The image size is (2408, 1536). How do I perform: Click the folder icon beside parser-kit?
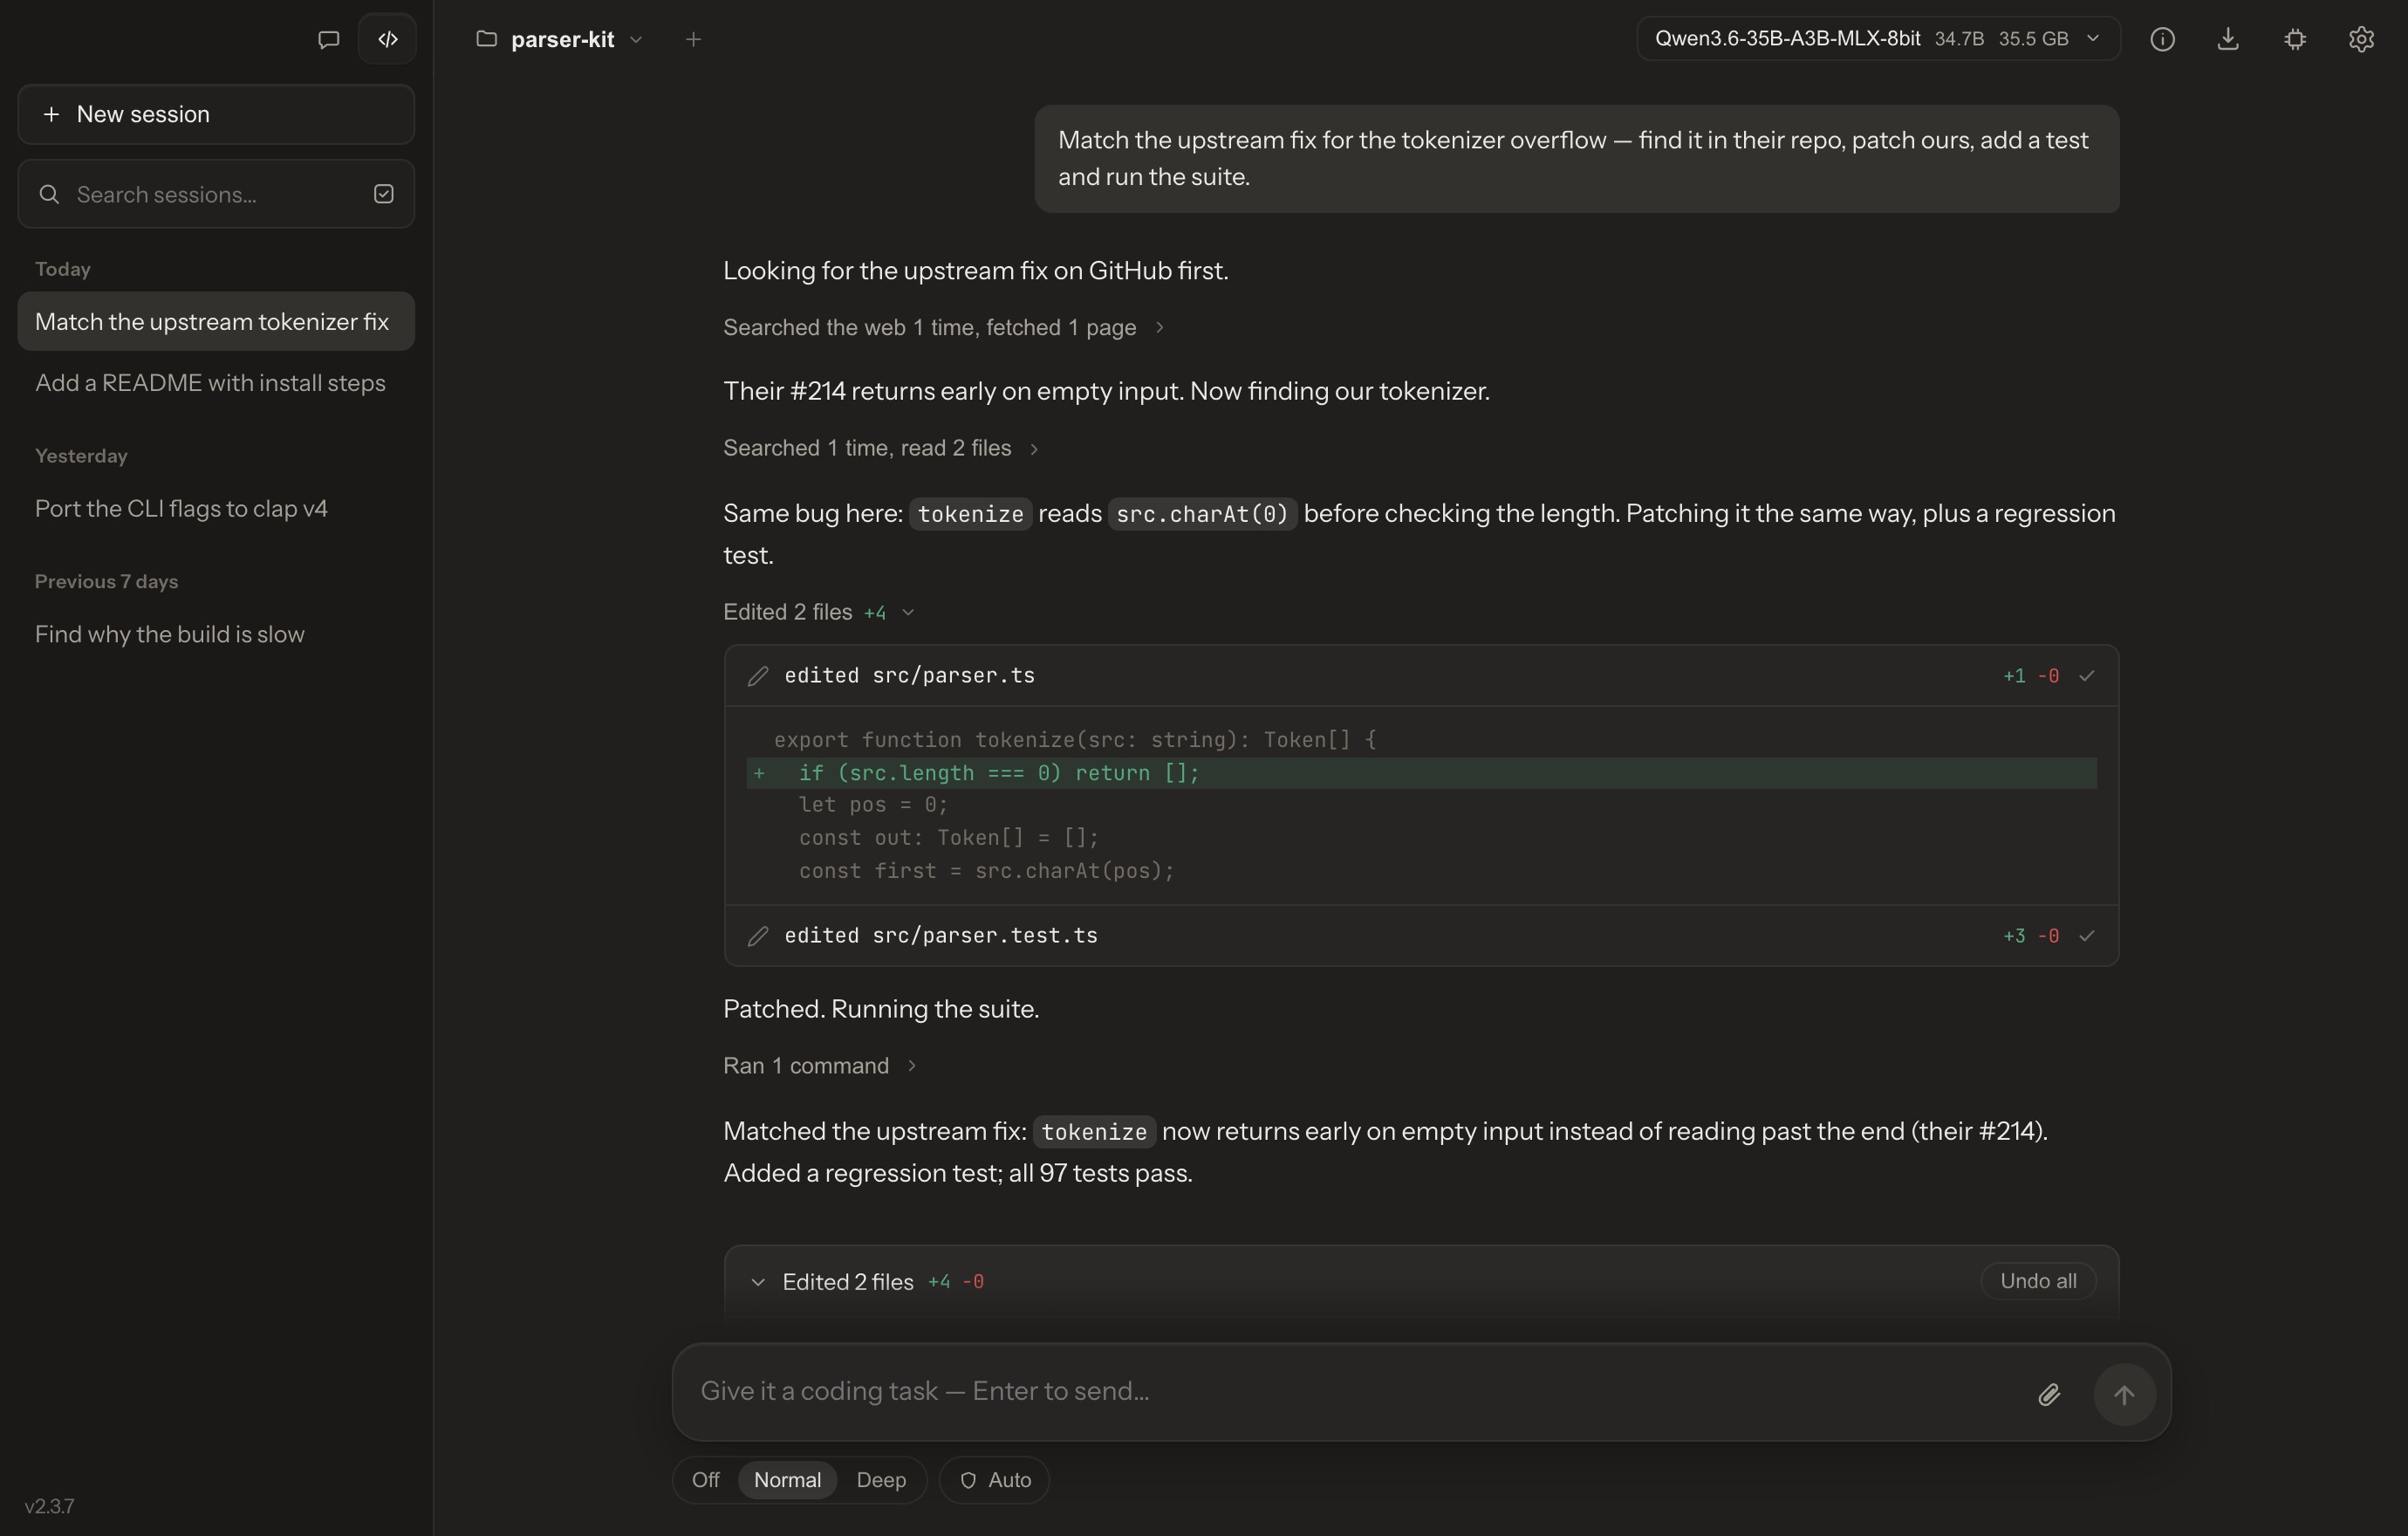click(x=486, y=39)
